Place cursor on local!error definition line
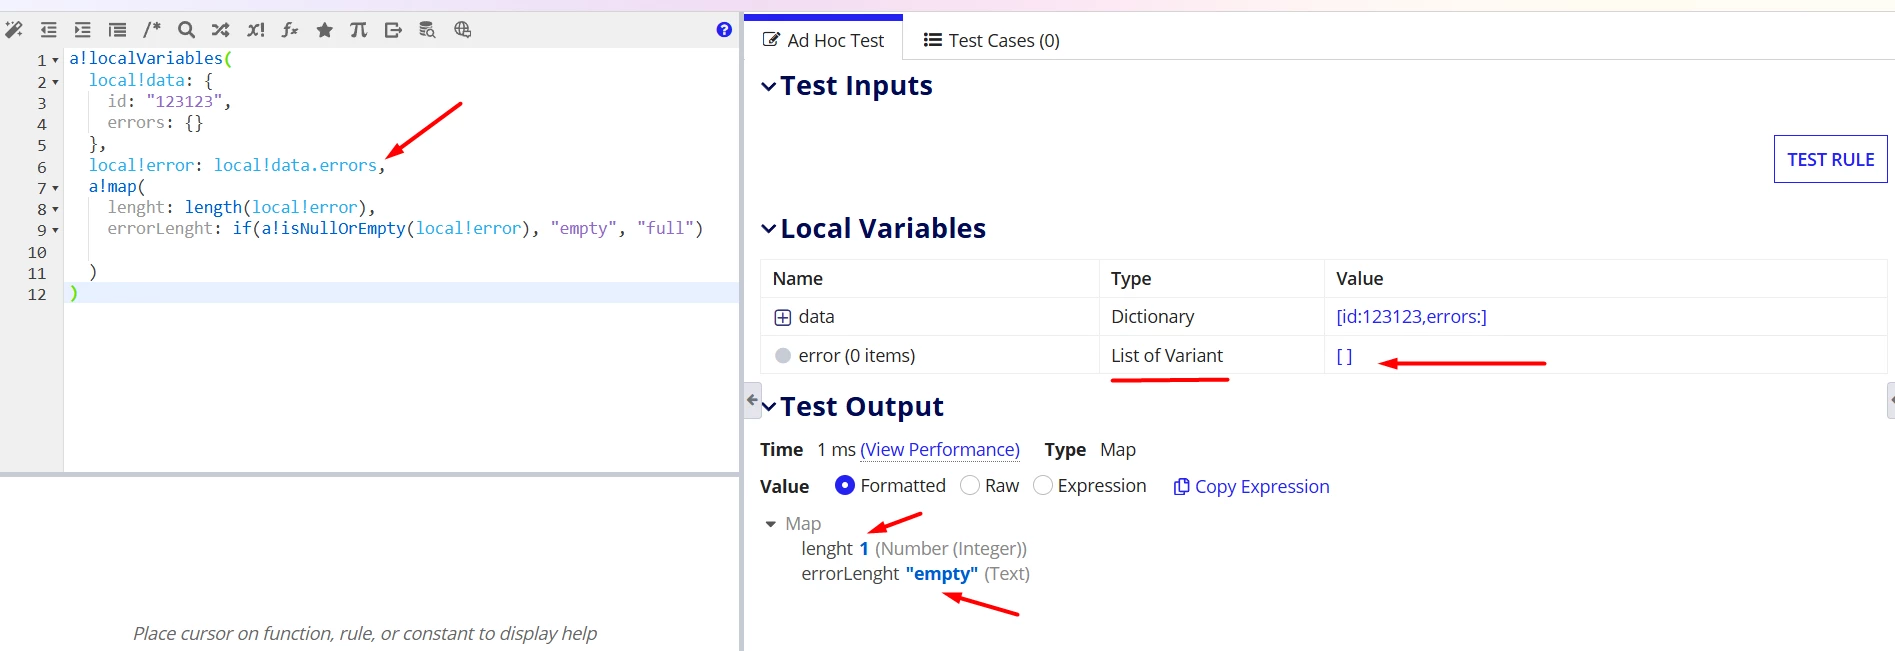Viewport: 1895px width, 651px height. click(237, 166)
